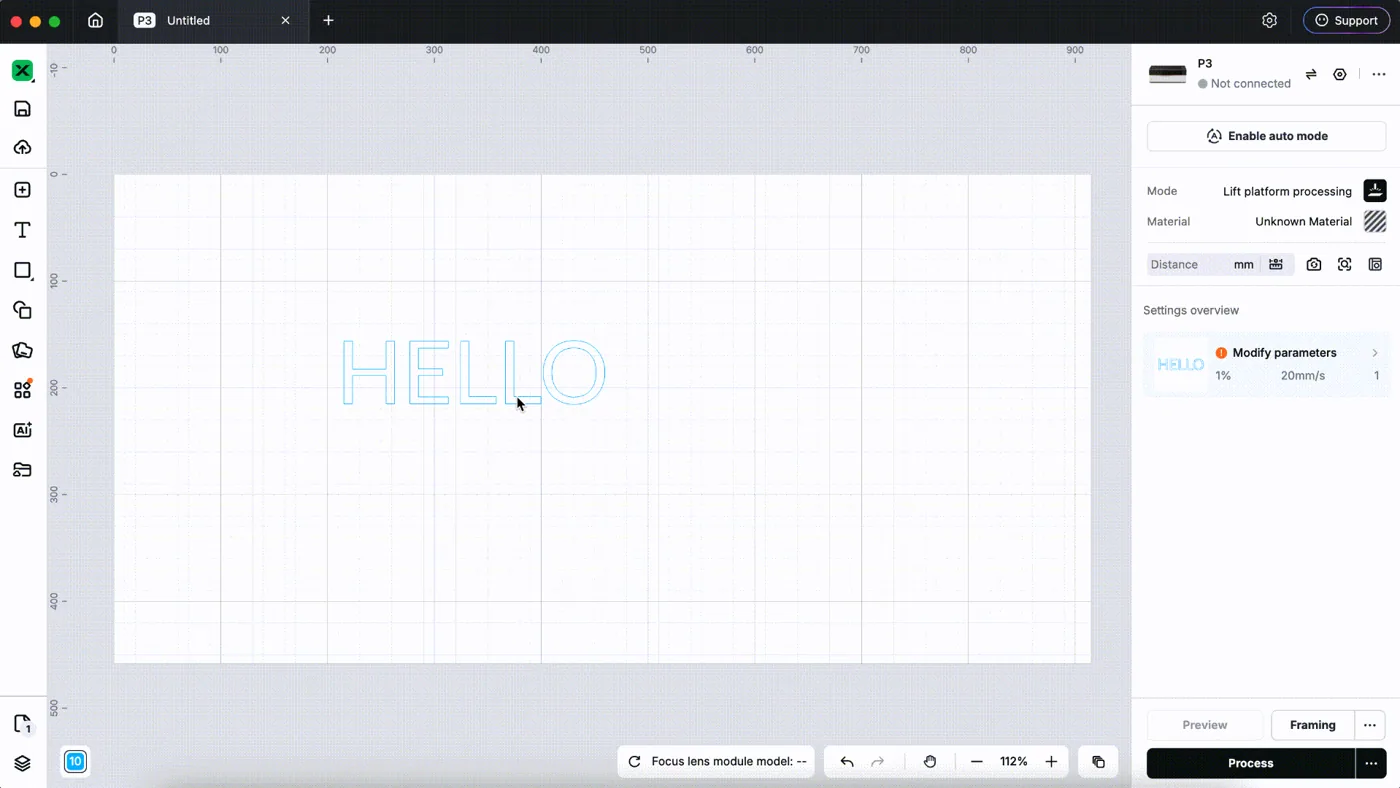This screenshot has height=788, width=1400.
Task: Open the projects folder icon
Action: [x=22, y=470]
